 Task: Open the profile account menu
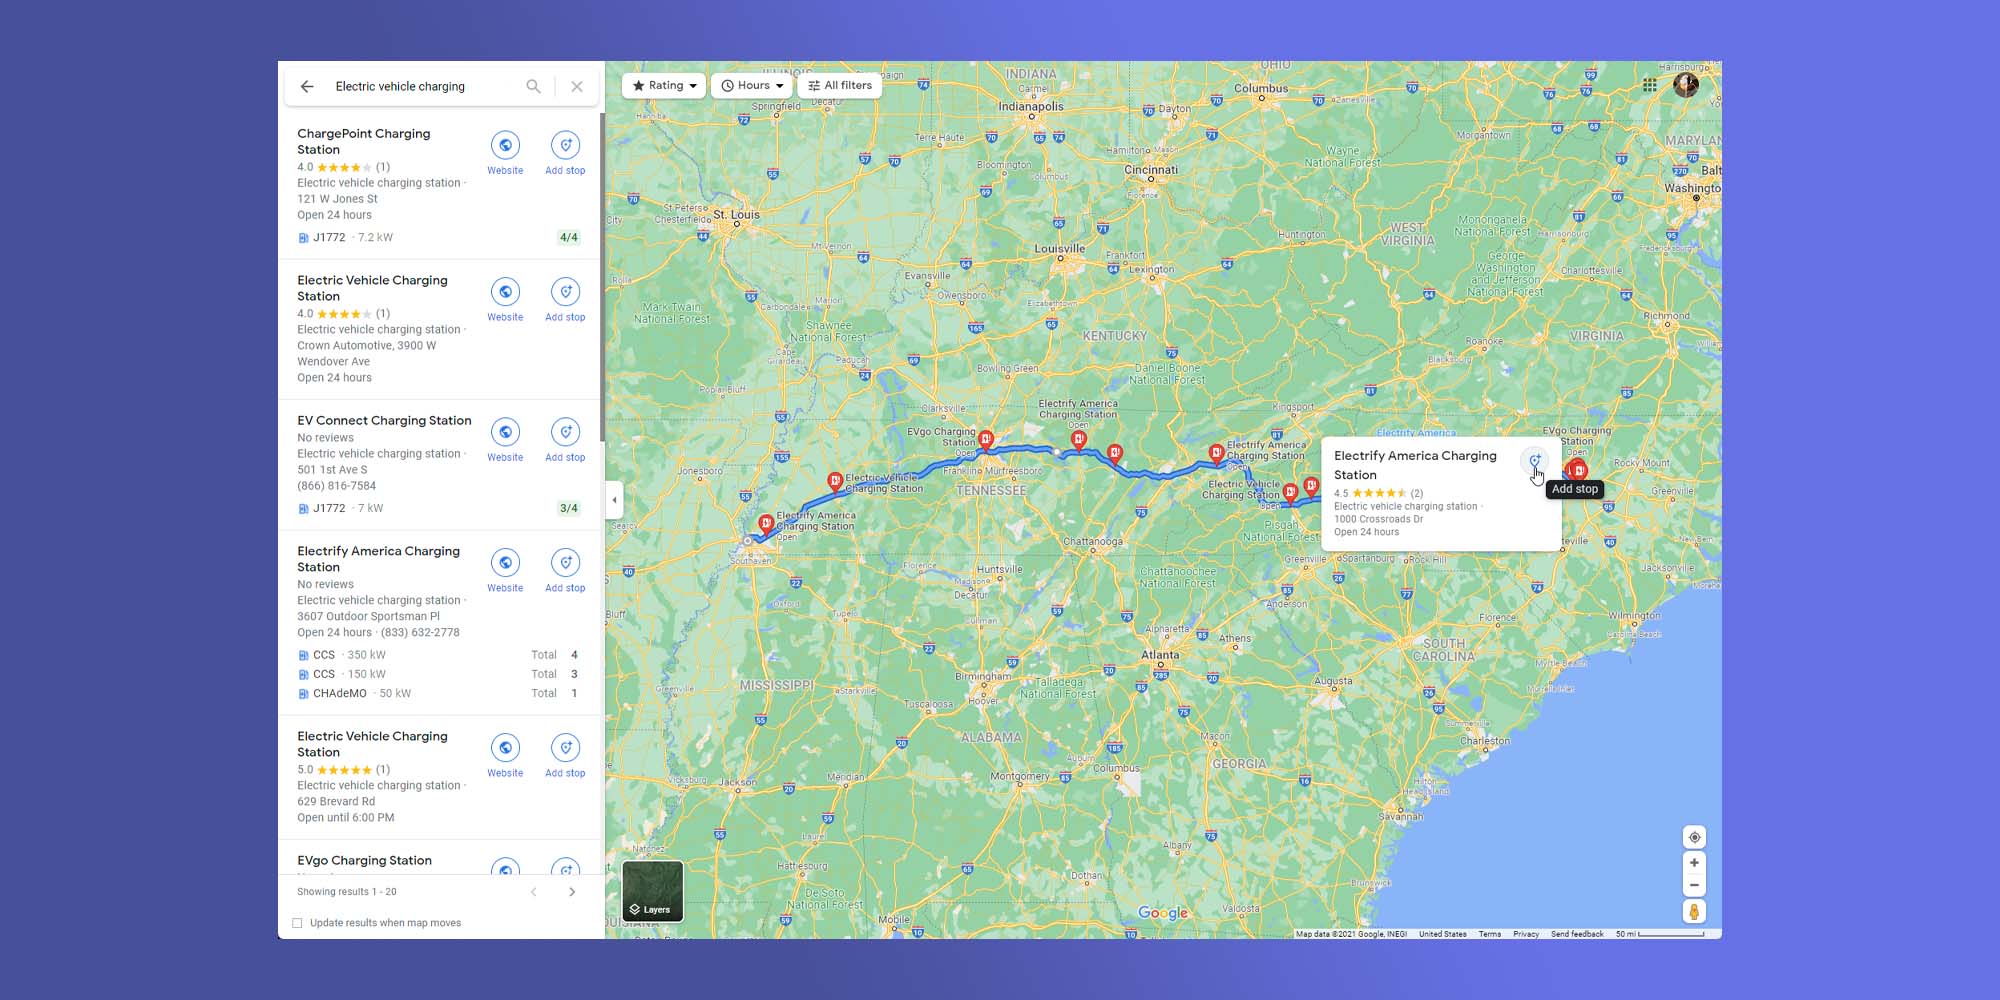point(1686,85)
